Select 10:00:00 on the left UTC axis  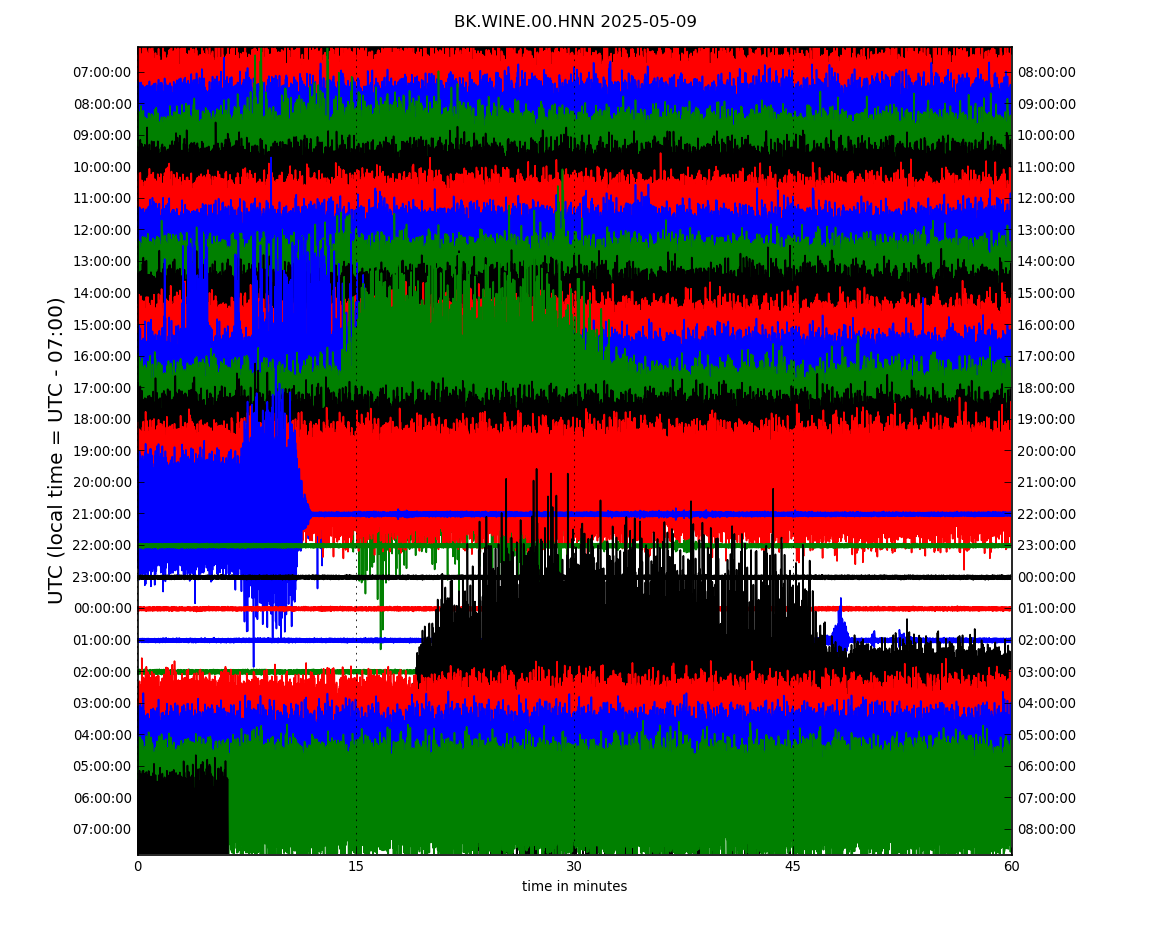click(x=103, y=167)
